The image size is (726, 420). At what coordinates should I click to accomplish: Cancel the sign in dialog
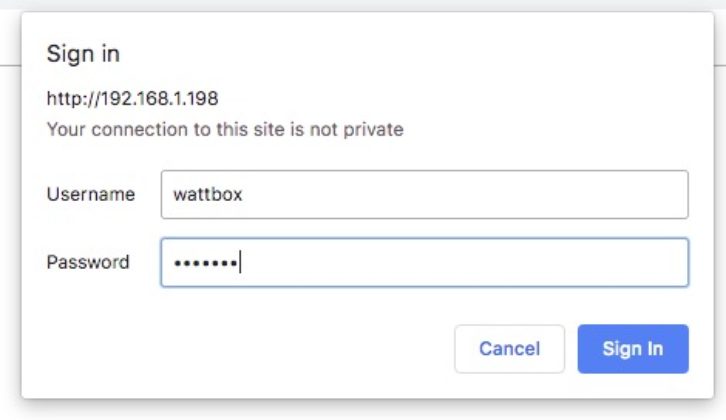click(x=509, y=349)
